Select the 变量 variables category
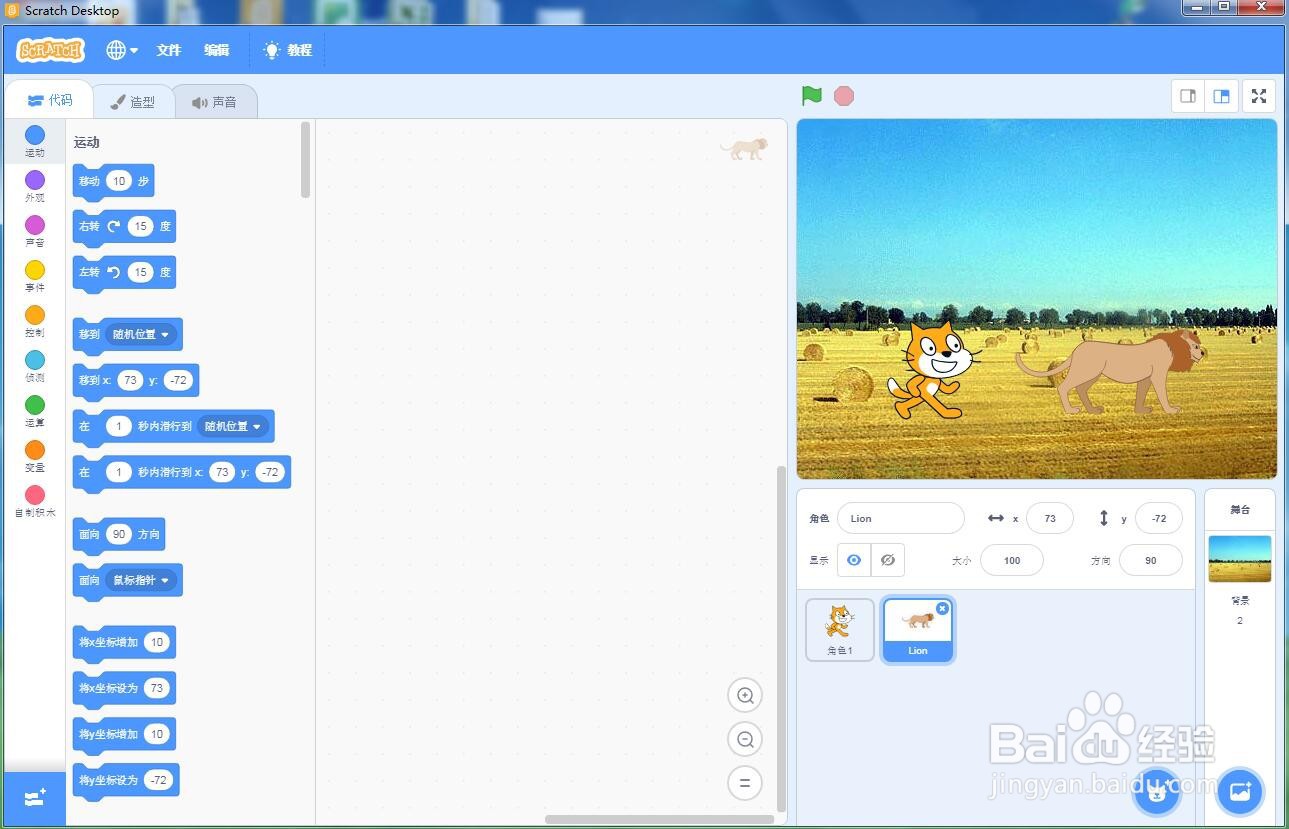 (x=35, y=456)
